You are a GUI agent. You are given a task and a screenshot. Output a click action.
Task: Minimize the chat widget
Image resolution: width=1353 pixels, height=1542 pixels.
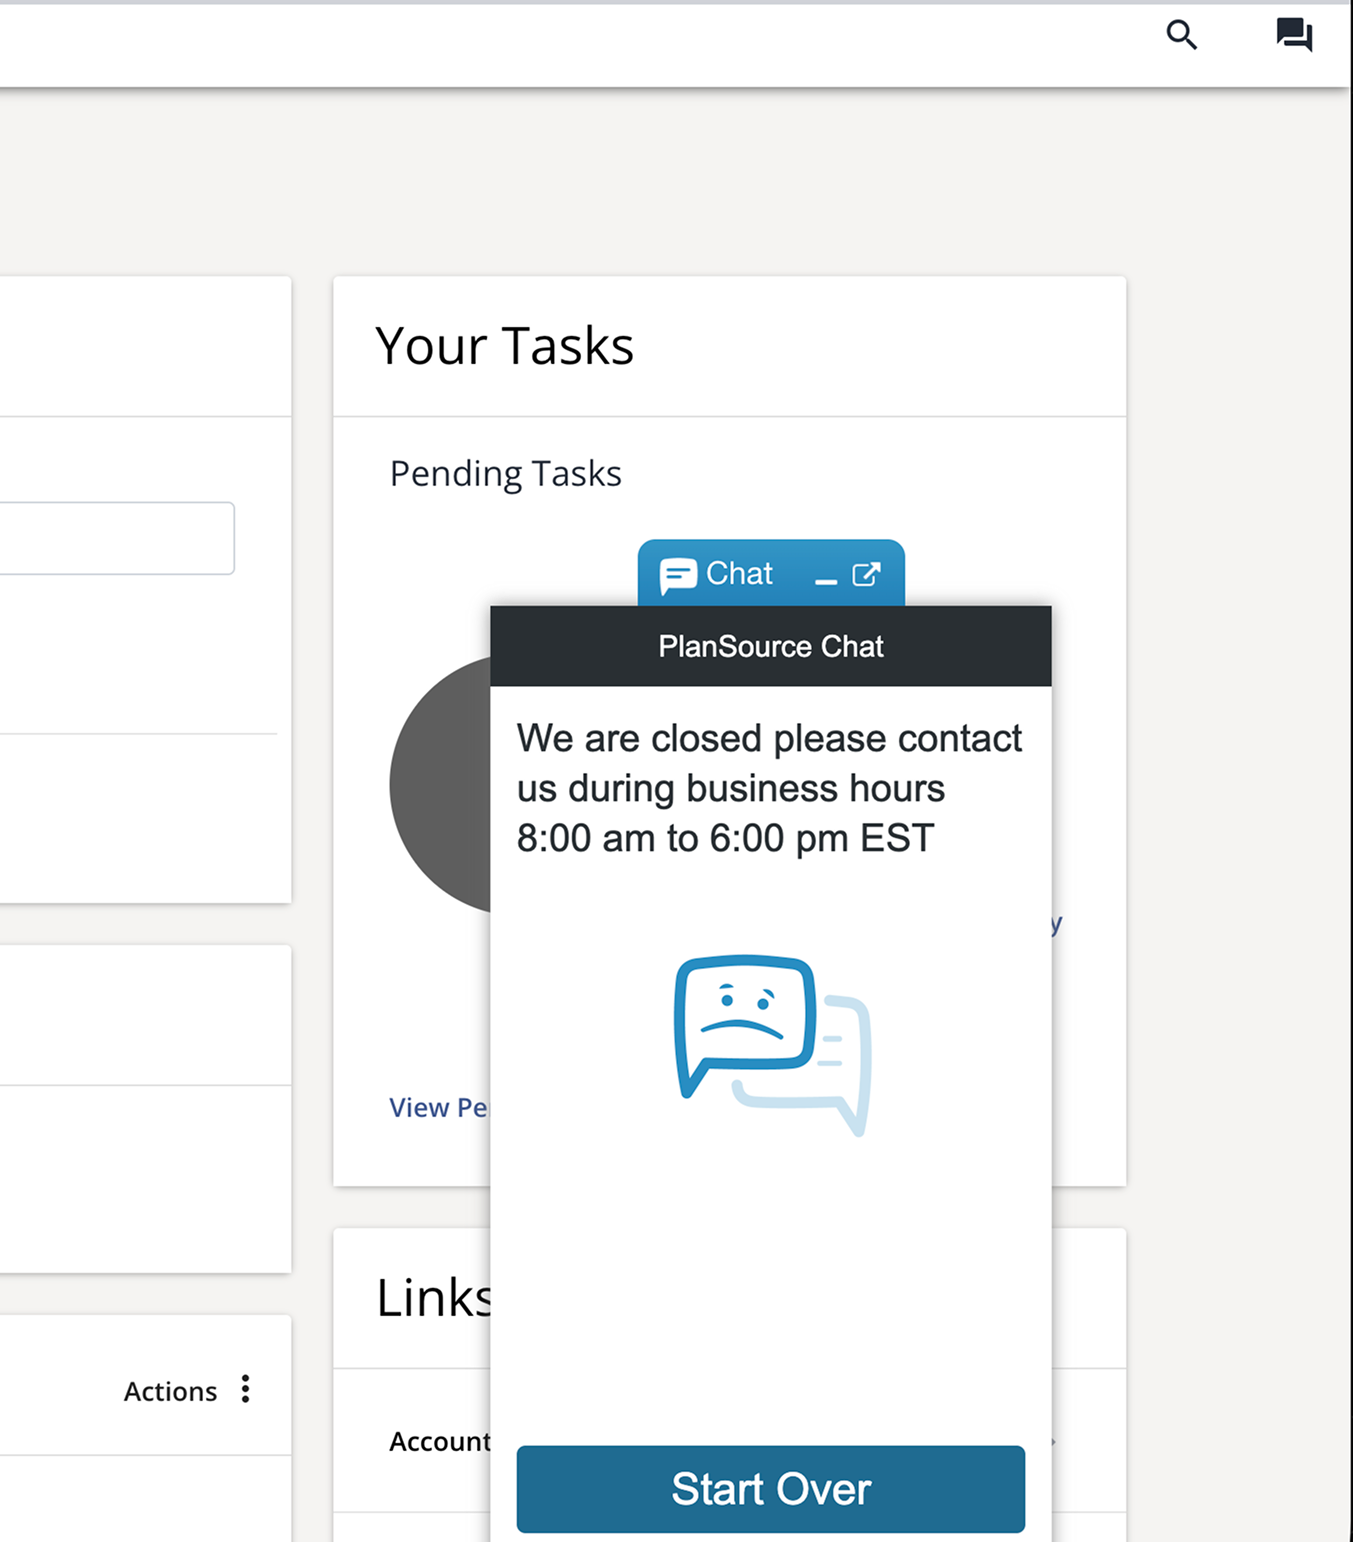point(825,578)
